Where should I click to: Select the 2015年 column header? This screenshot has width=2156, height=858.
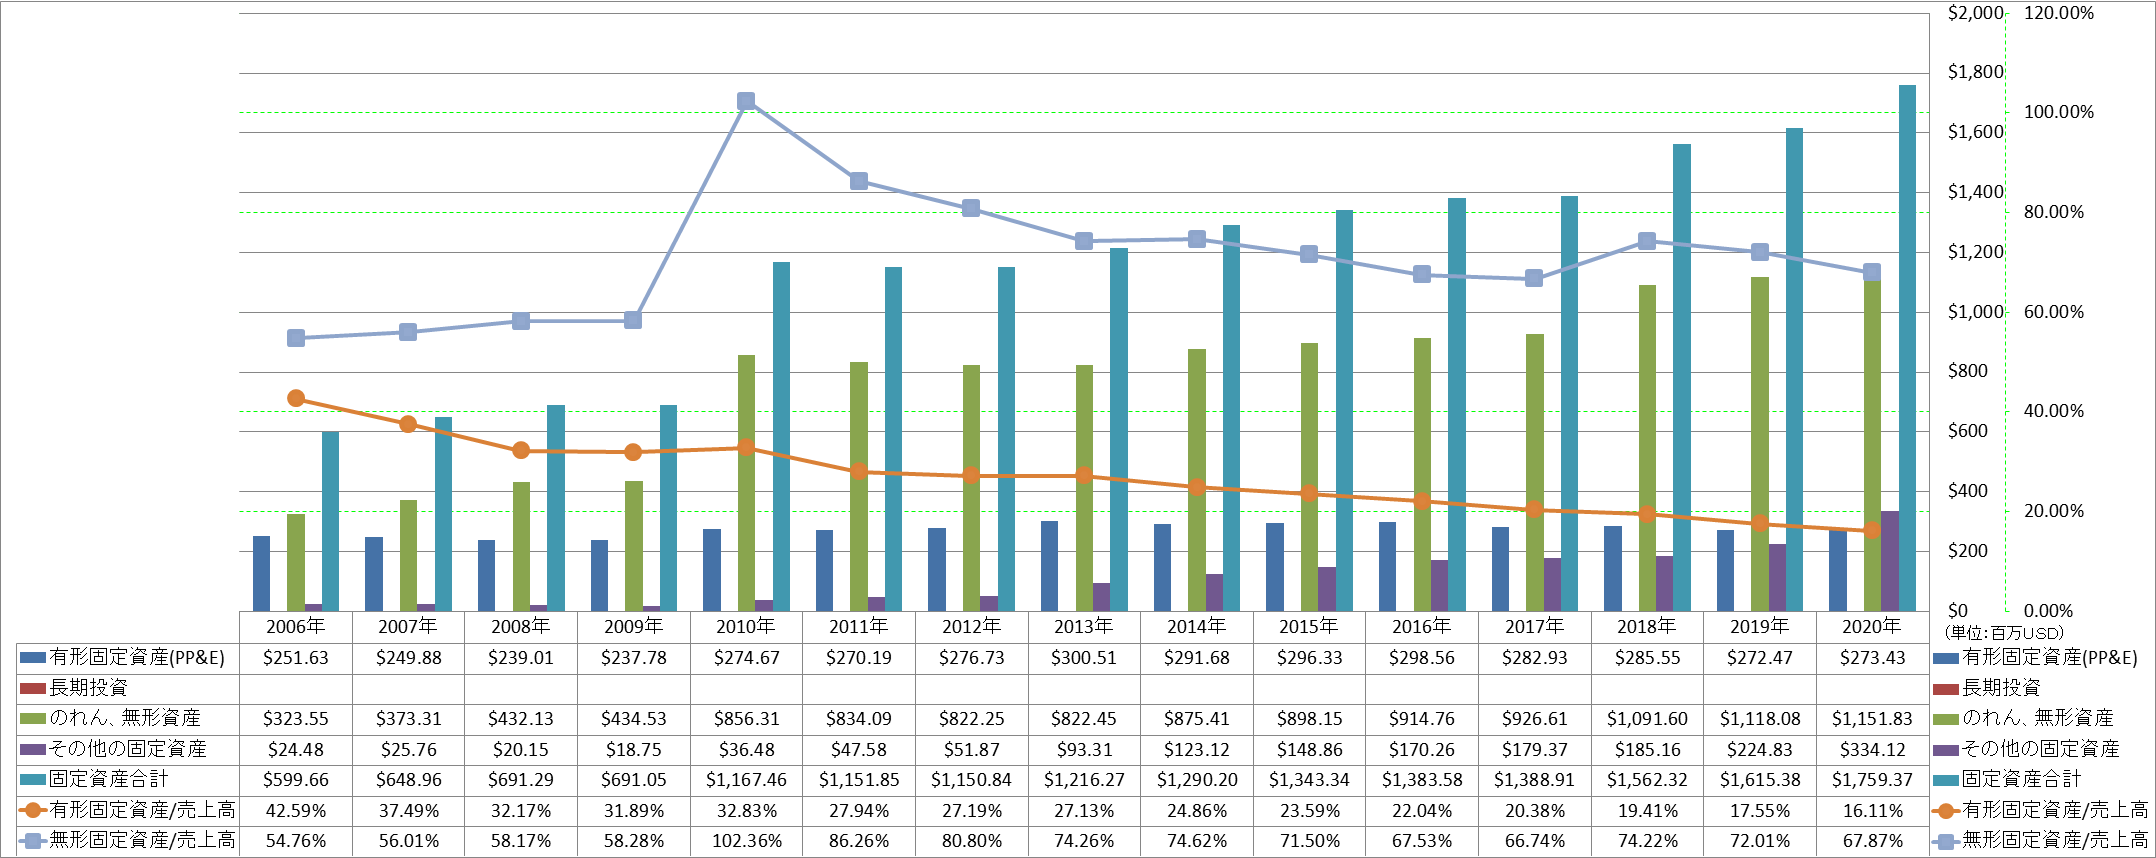tap(1309, 626)
